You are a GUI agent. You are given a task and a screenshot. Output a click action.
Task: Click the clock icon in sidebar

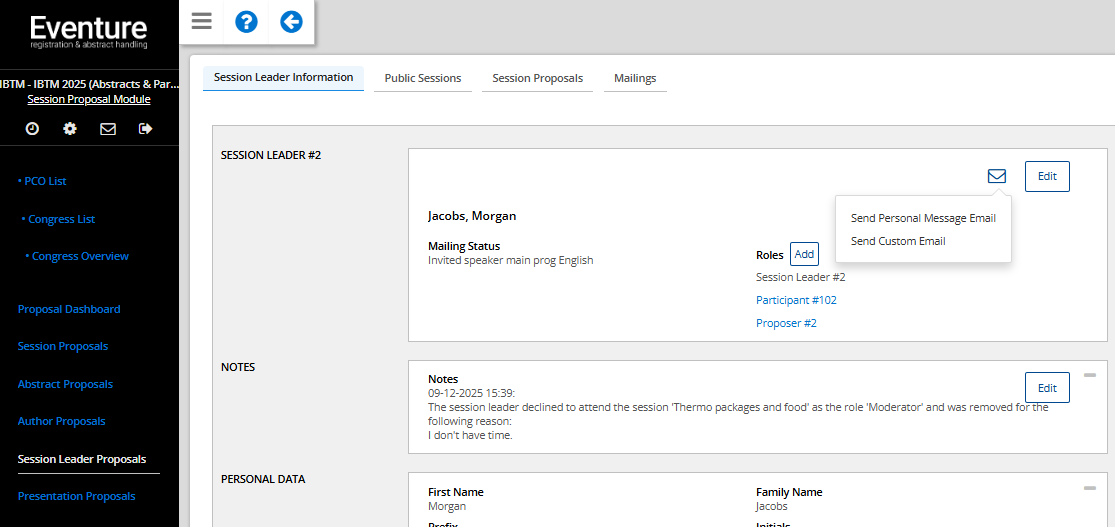[32, 128]
